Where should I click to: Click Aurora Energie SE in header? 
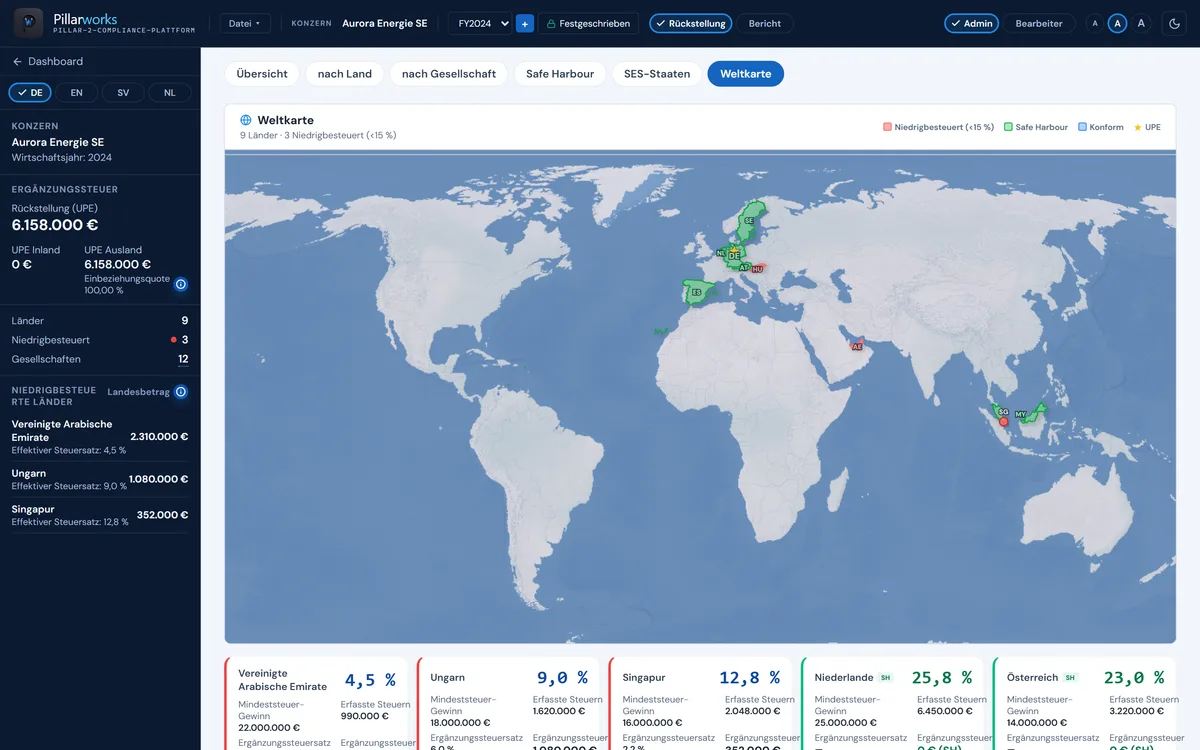(385, 23)
